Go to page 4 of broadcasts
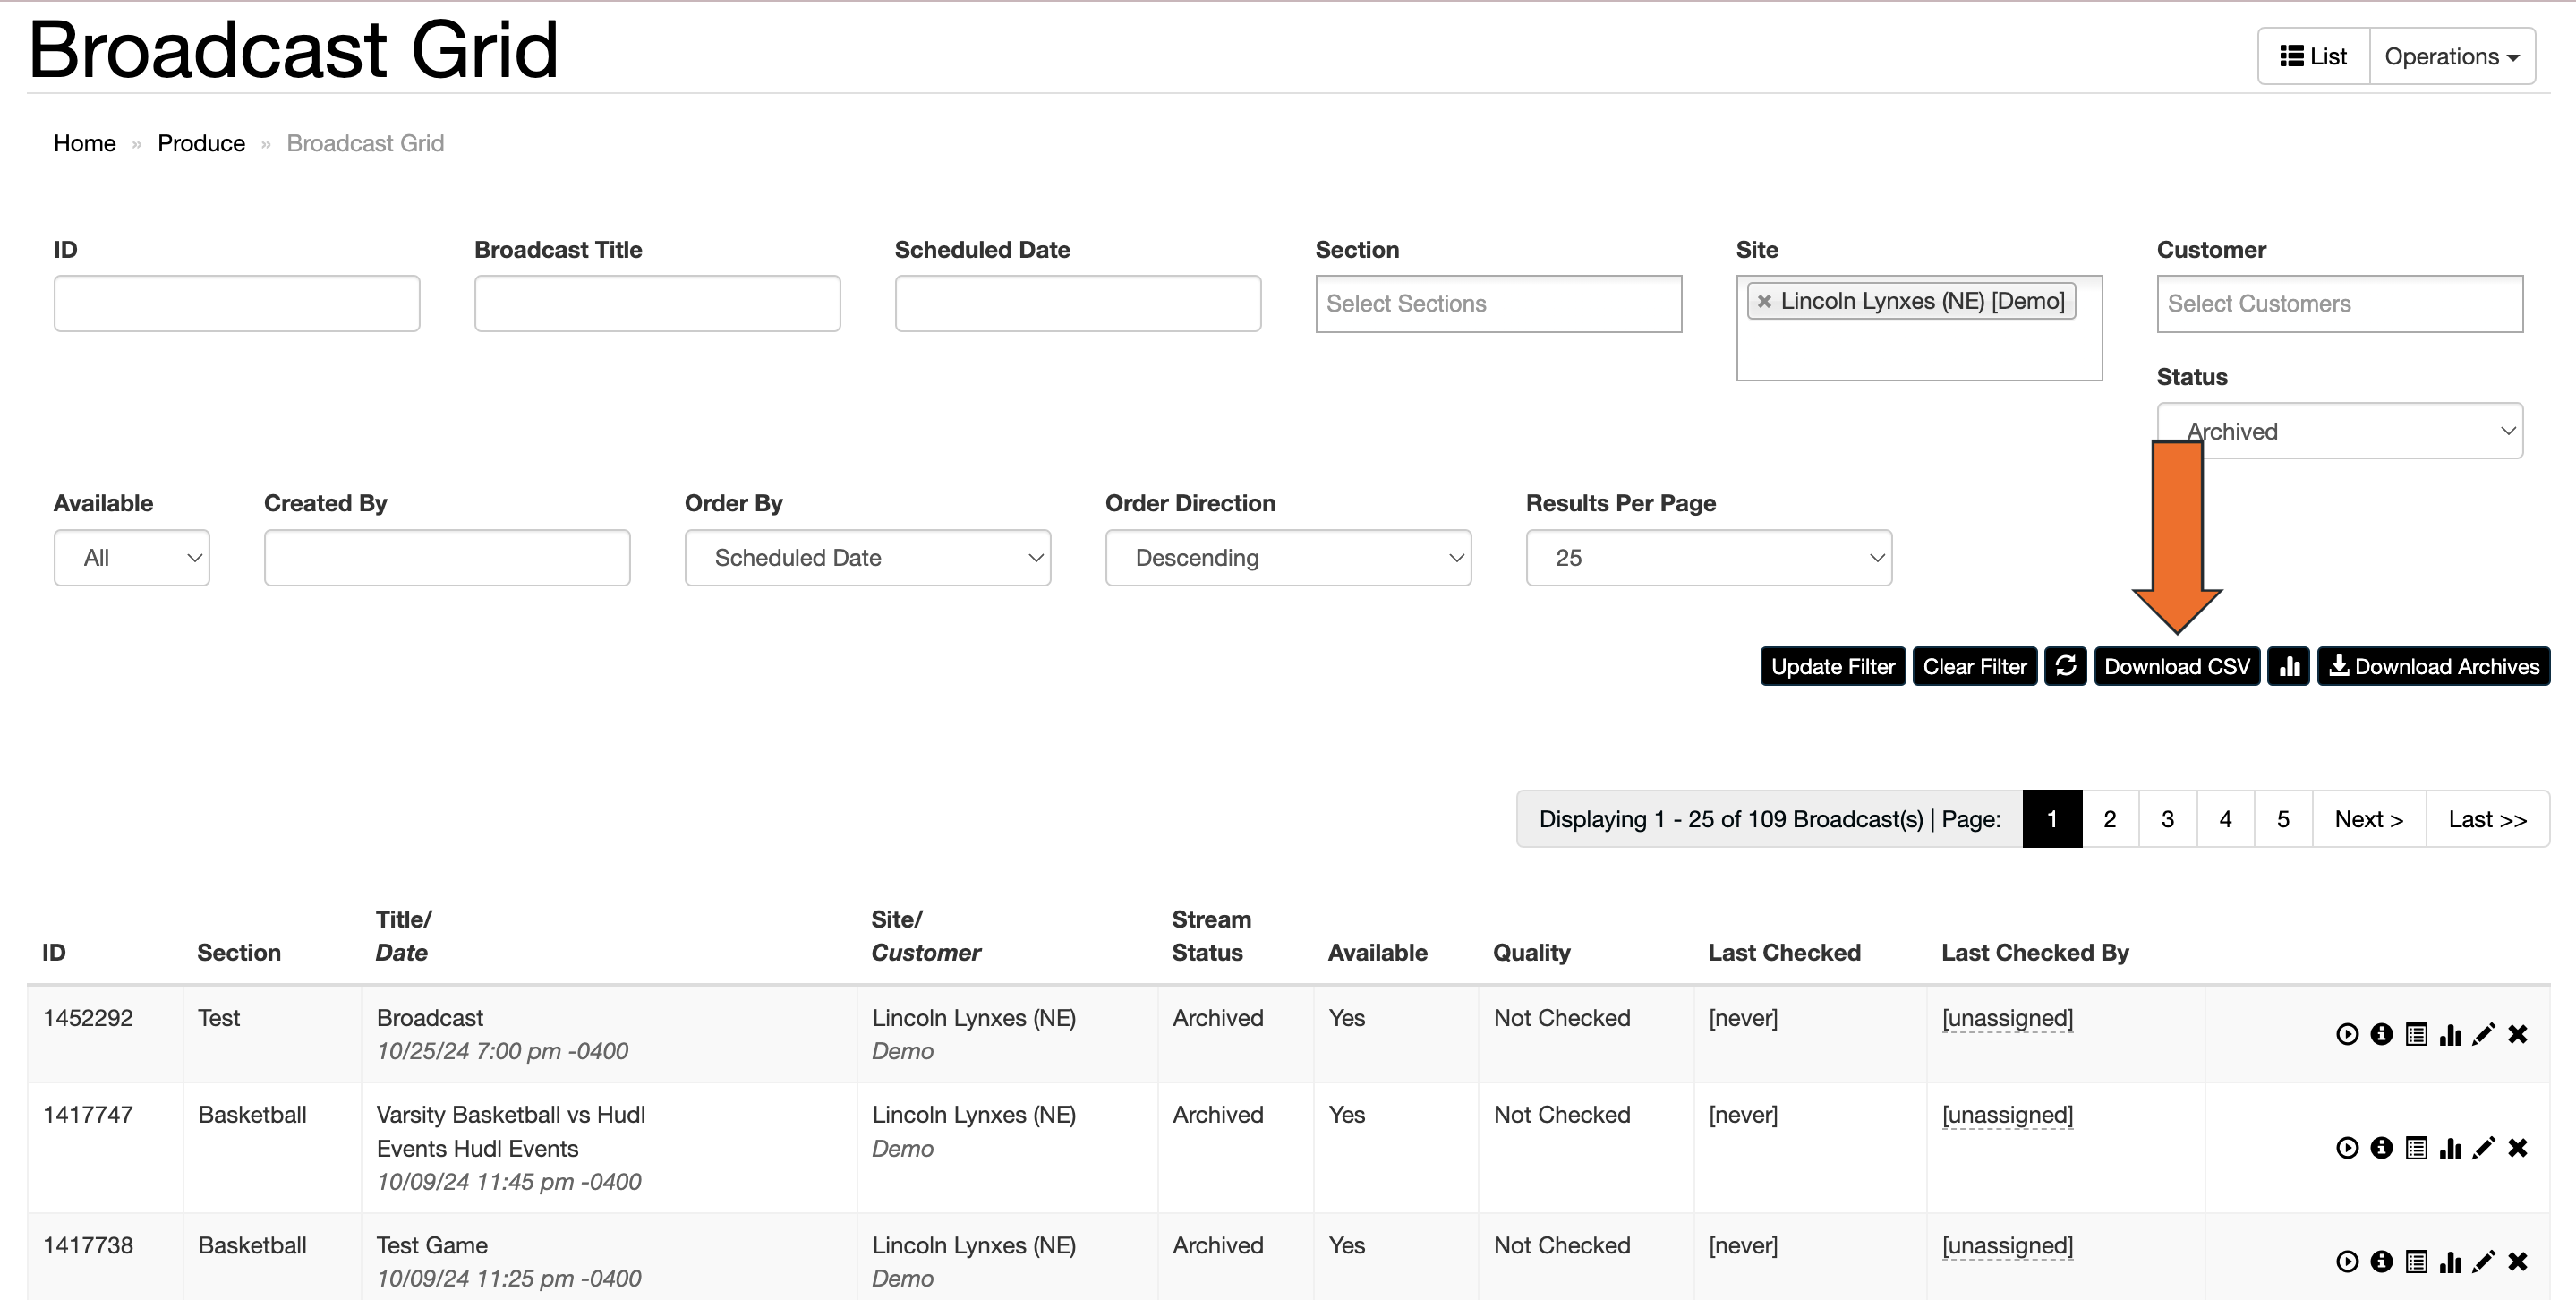The height and width of the screenshot is (1300, 2576). click(2225, 819)
